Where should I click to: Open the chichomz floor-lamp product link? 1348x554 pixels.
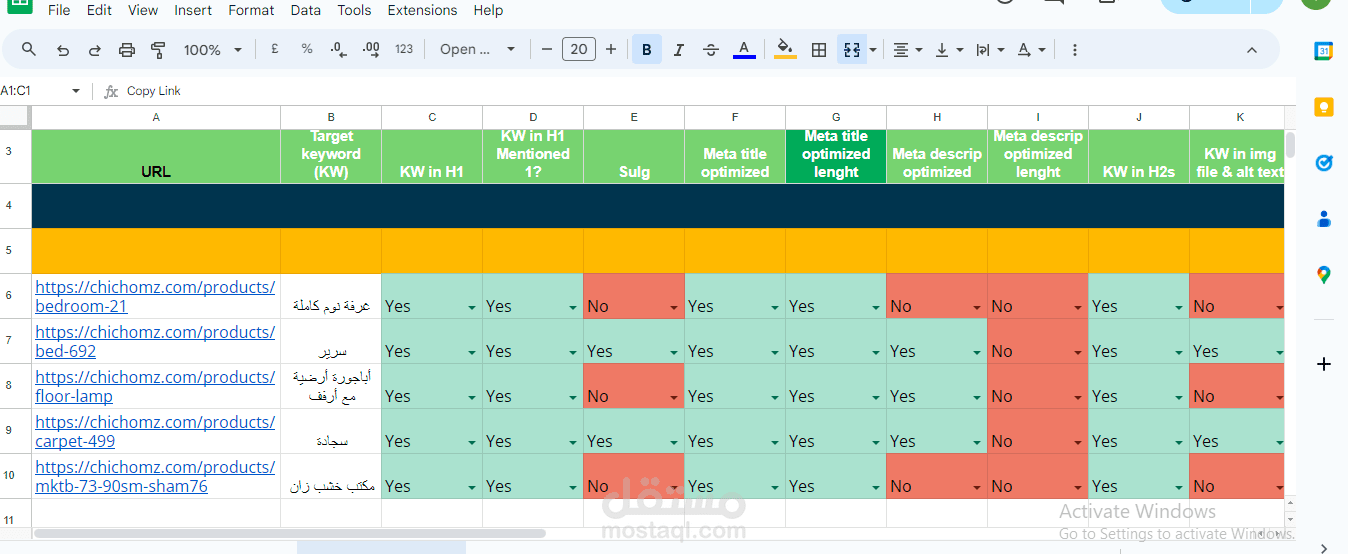pyautogui.click(x=155, y=386)
